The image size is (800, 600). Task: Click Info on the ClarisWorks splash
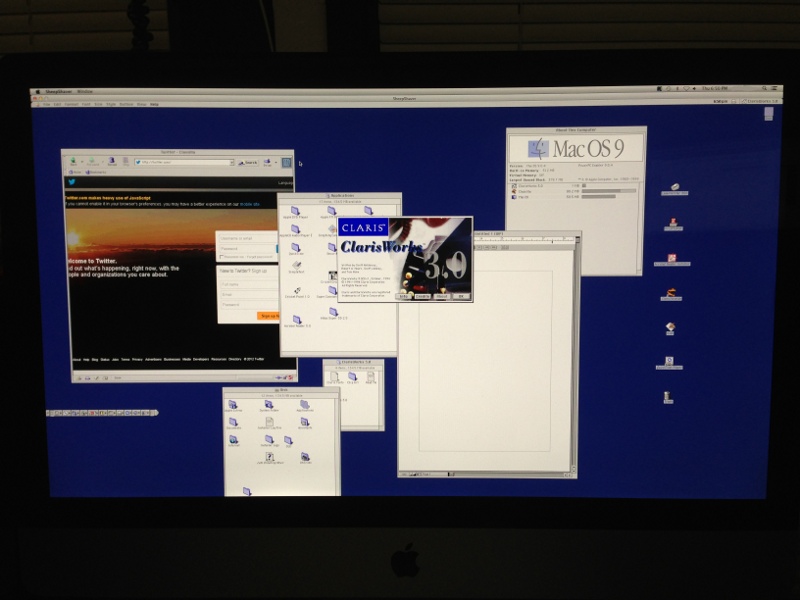pos(403,296)
